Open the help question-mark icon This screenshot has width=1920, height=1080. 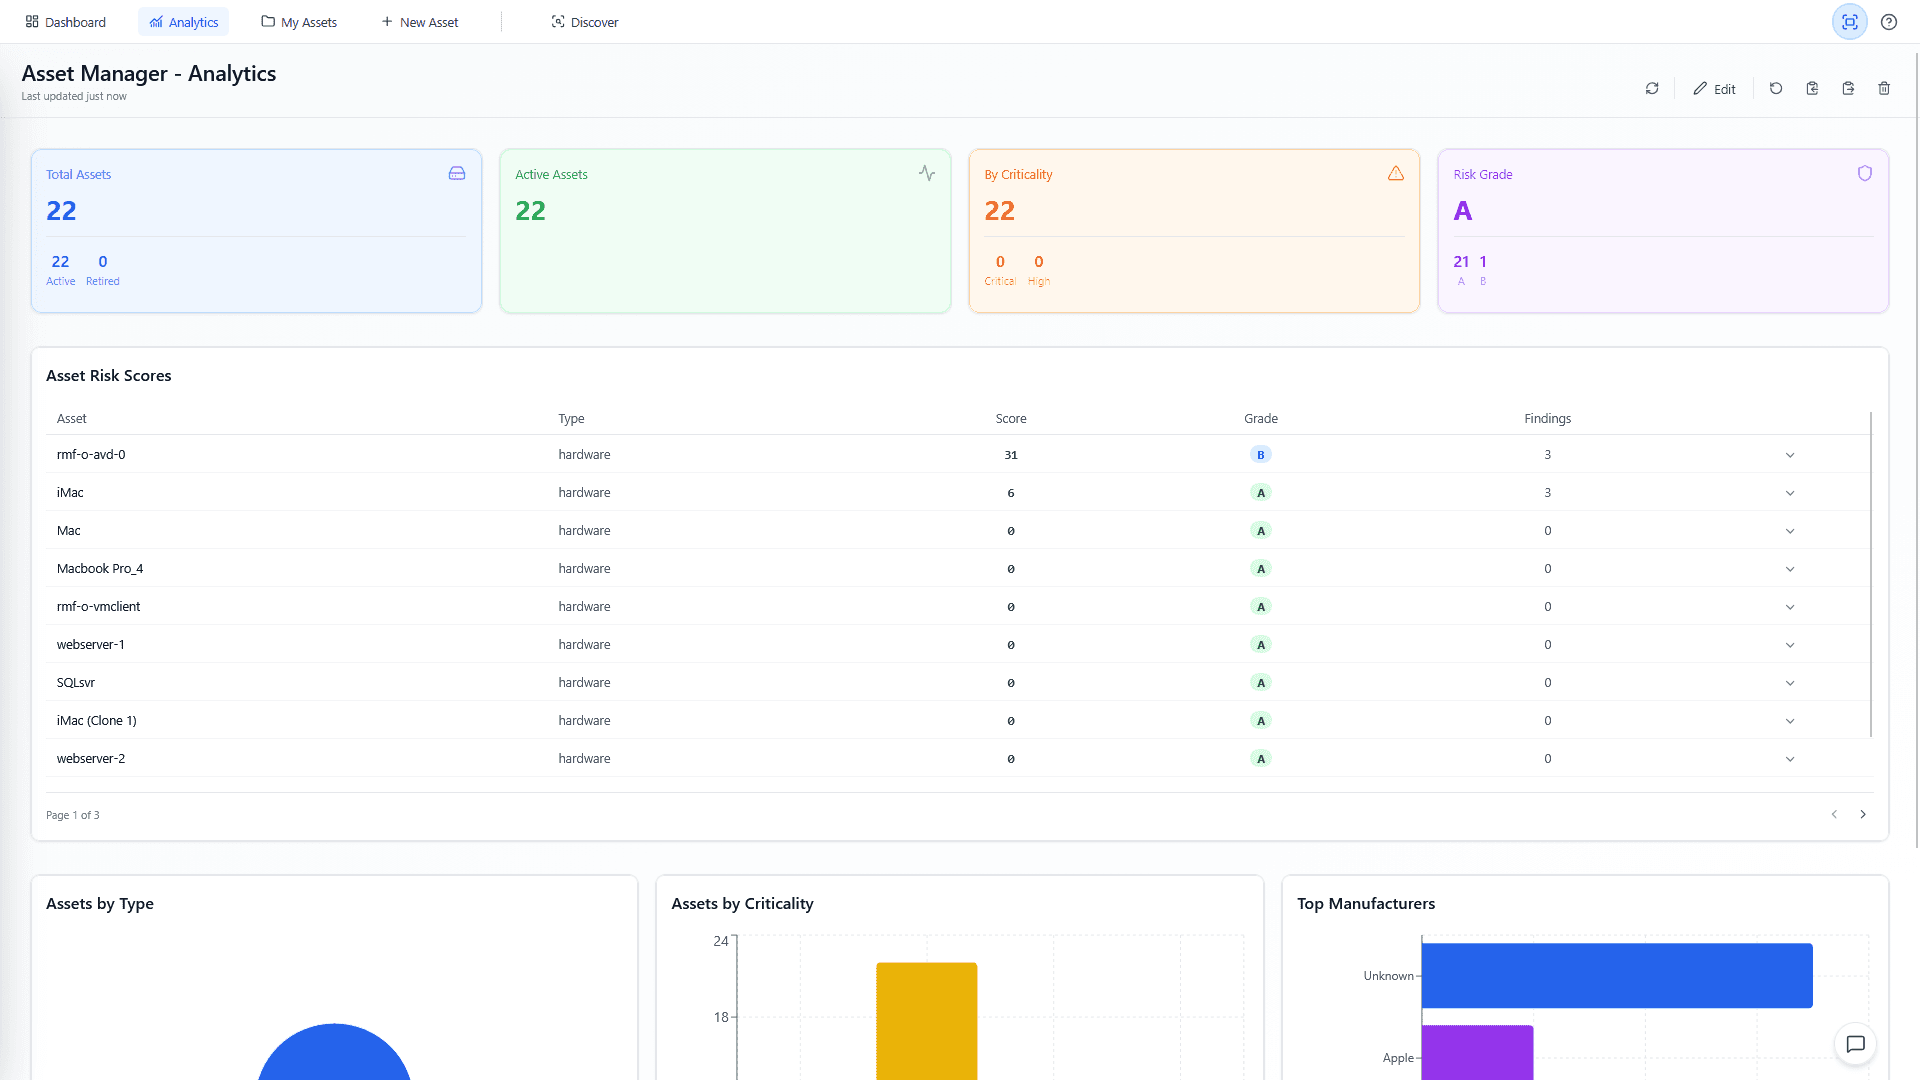pyautogui.click(x=1889, y=21)
